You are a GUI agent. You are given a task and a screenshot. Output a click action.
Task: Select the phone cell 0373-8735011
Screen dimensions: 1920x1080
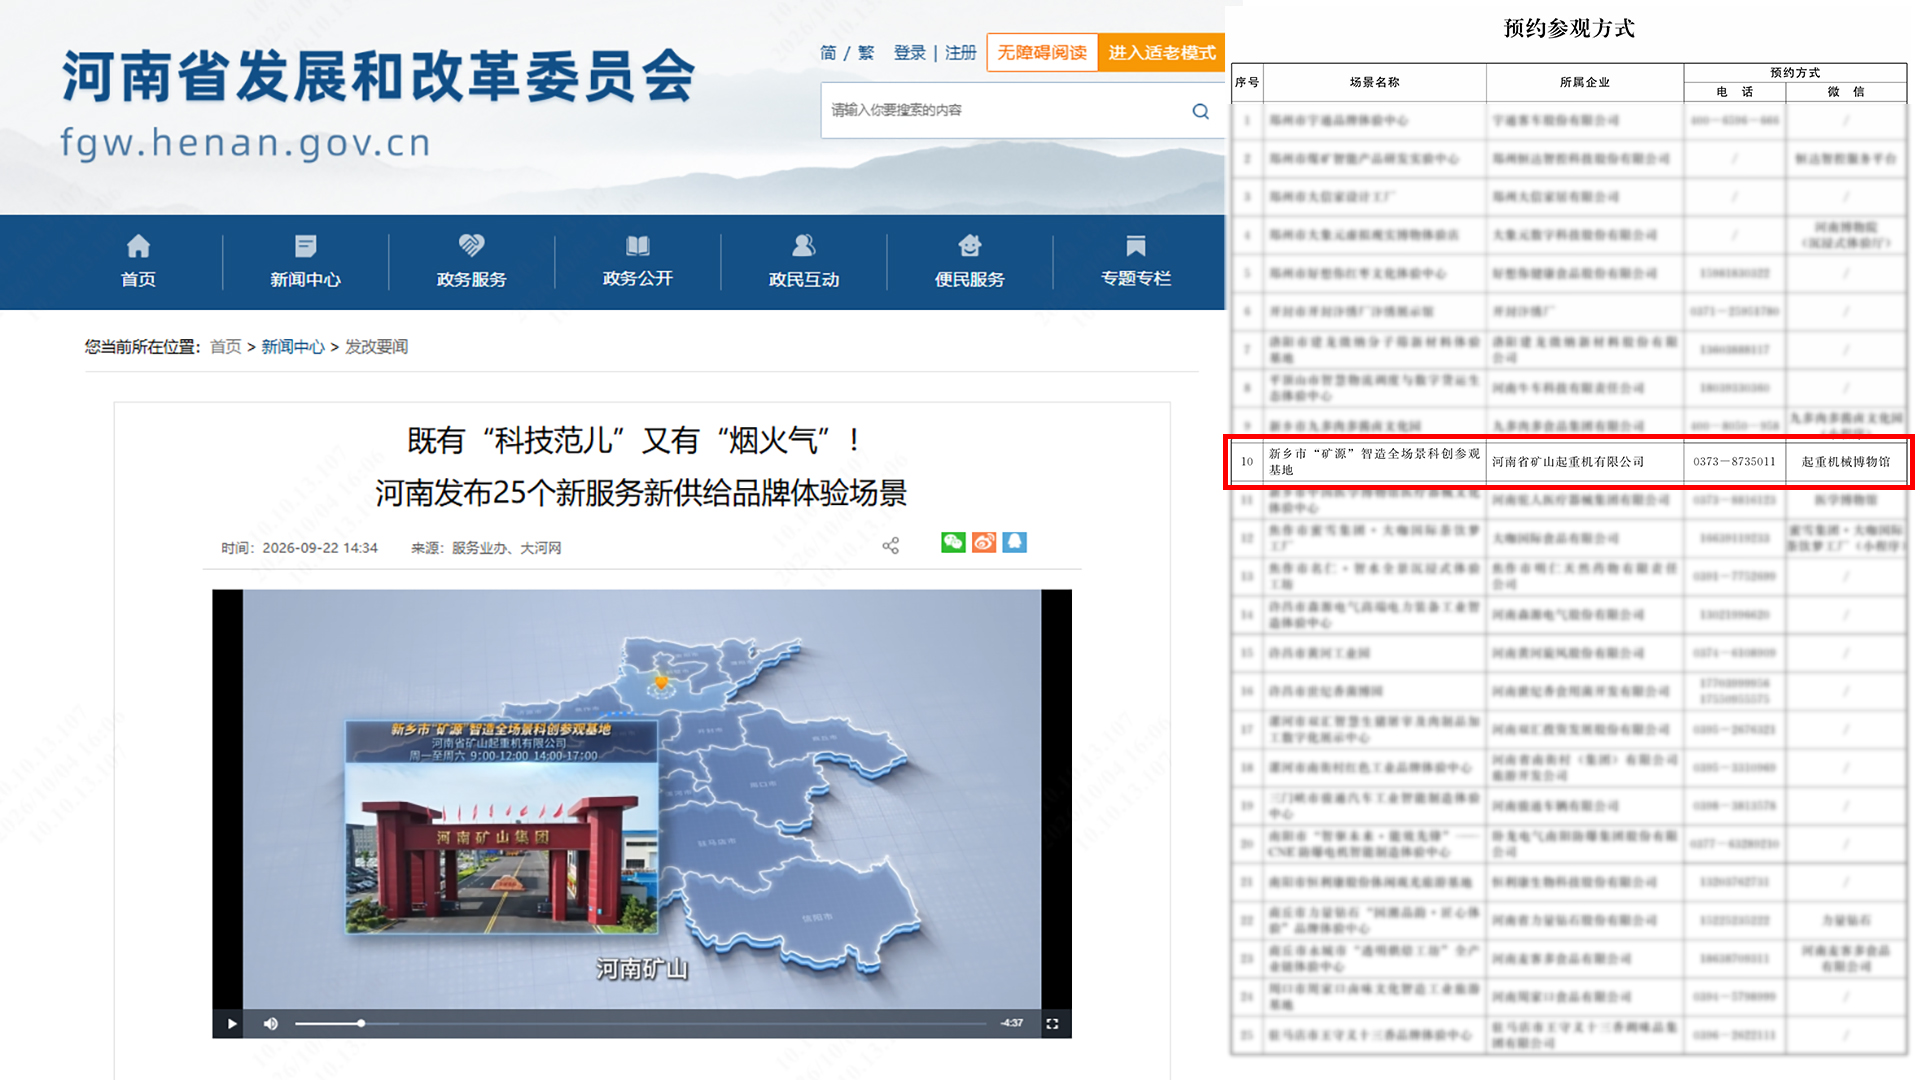(1734, 461)
